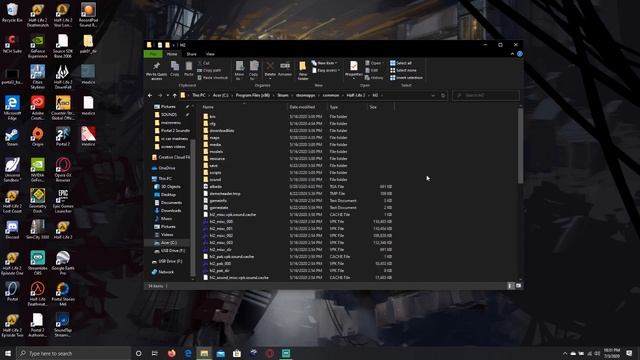Open the recent locations dropdown arrow
640x360 pixels.
(167, 96)
